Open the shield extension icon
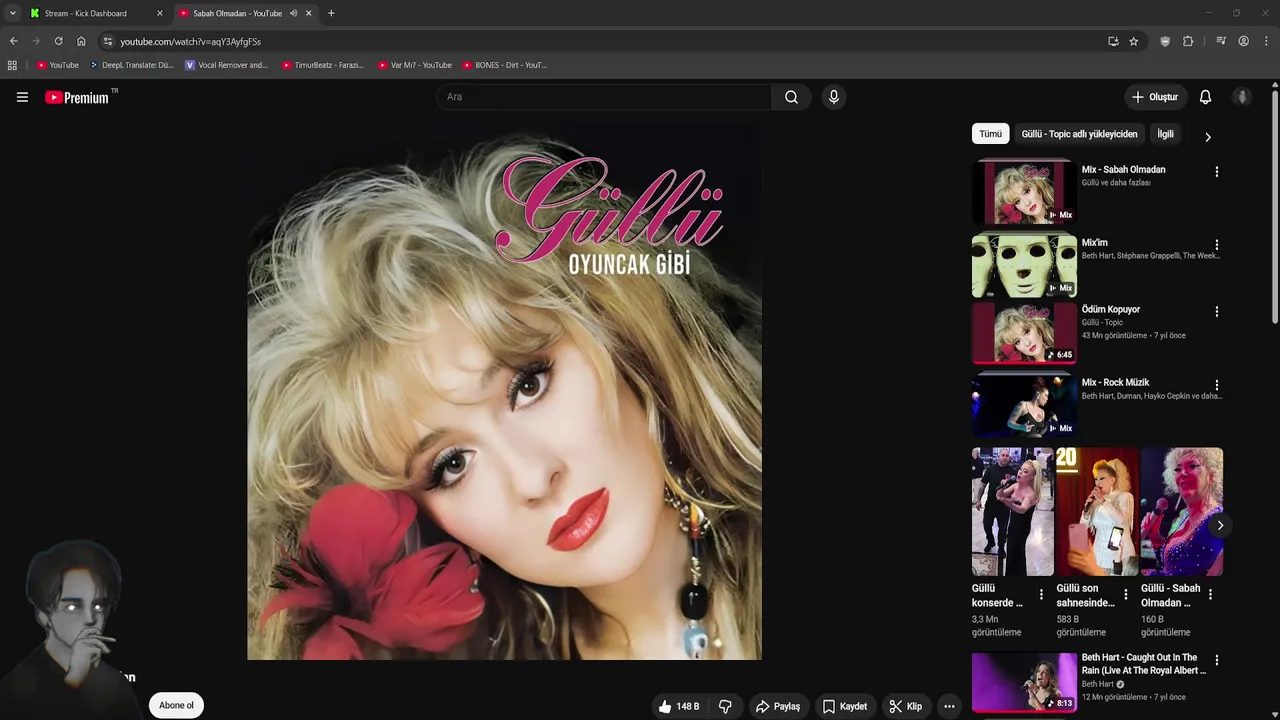Screen dimensions: 1280x720 click(1165, 41)
